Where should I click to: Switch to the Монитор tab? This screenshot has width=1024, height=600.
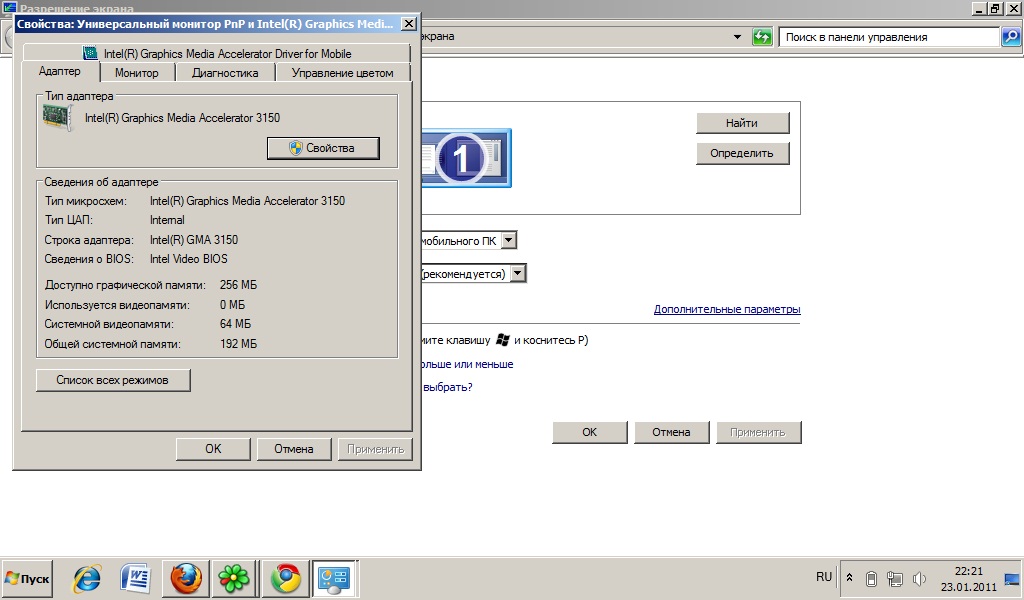[x=136, y=72]
